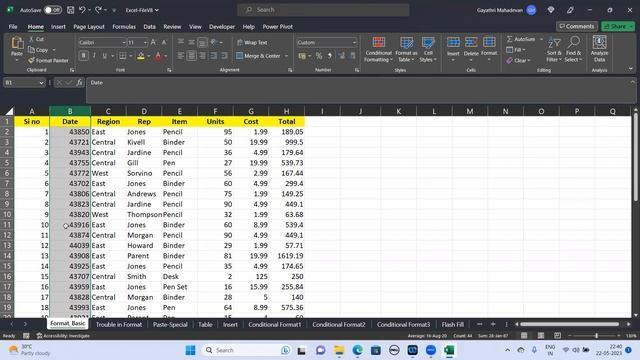Image resolution: width=640 pixels, height=360 pixels.
Task: Switch to the Flash Fill sheet tab
Action: [453, 324]
